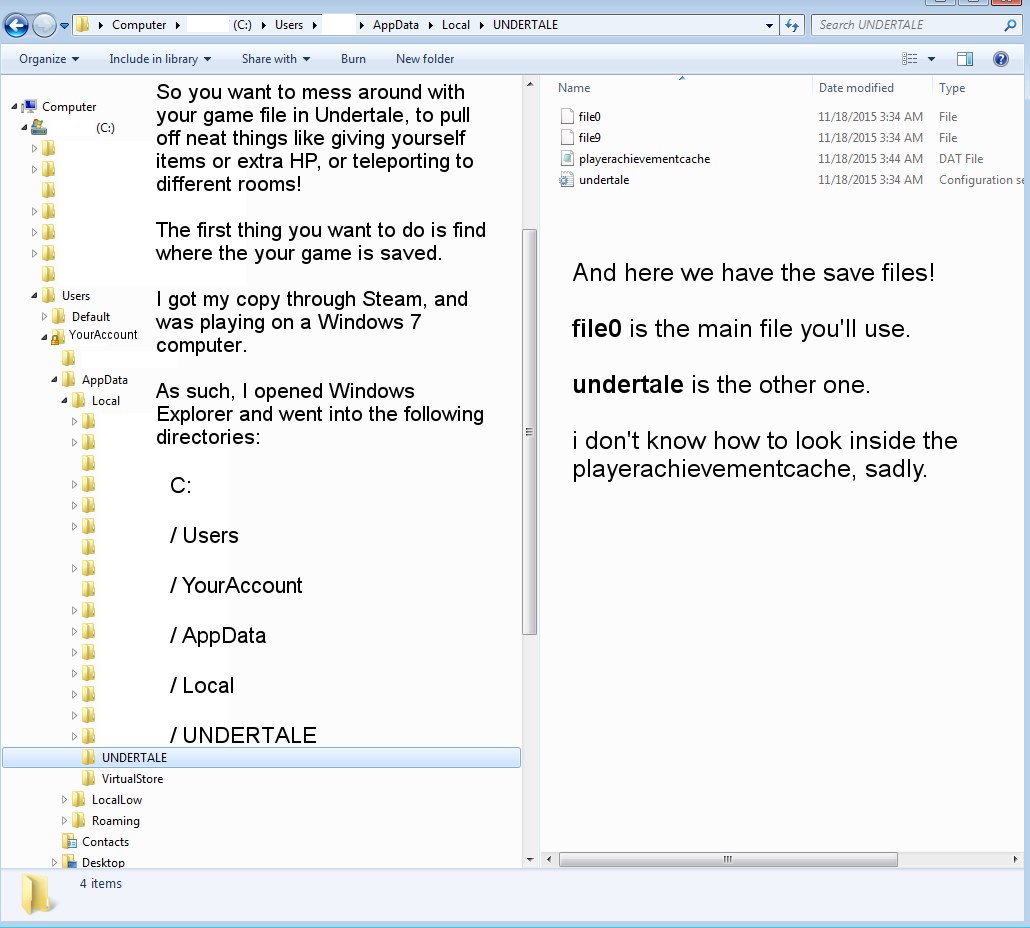
Task: Open the Help question mark icon
Action: tap(1000, 59)
